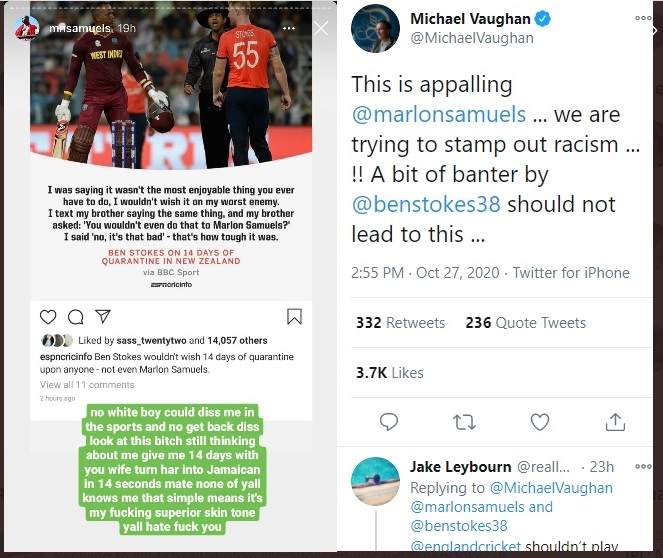Image resolution: width=663 pixels, height=558 pixels.
Task: Open @marlonsamuels mention in tweet text
Action: pyautogui.click(x=439, y=114)
